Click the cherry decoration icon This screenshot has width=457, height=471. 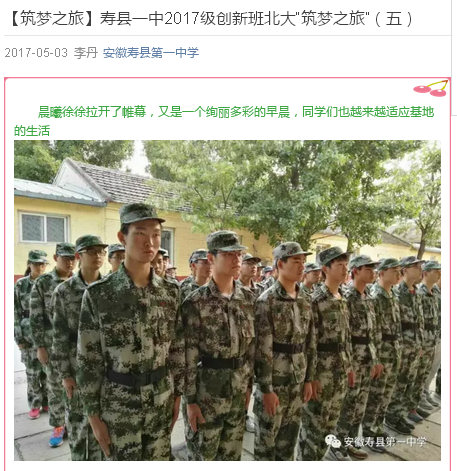(430, 88)
